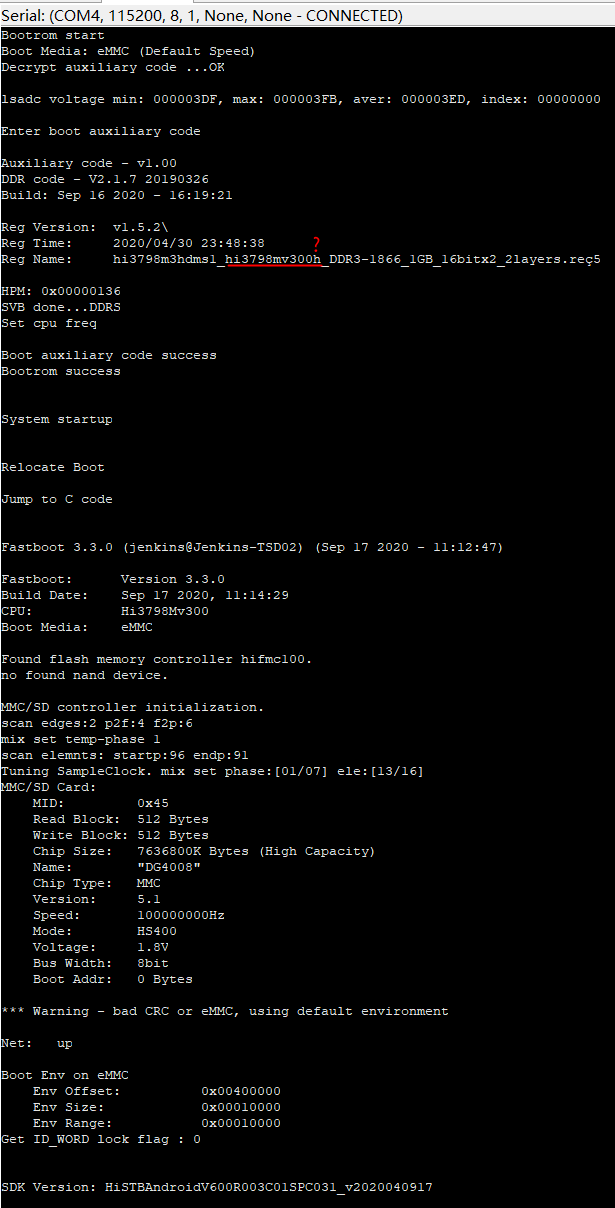Click the "HPM: 0x00000136" line
This screenshot has height=1208, width=615.
61,291
